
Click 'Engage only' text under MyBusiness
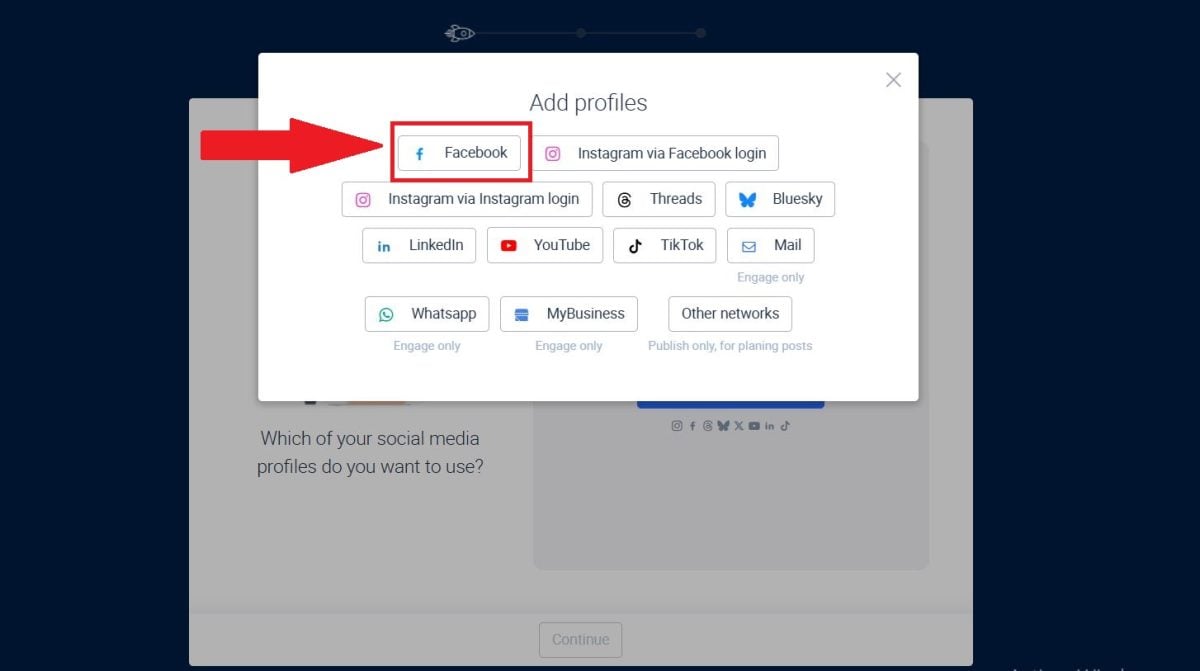click(x=569, y=346)
